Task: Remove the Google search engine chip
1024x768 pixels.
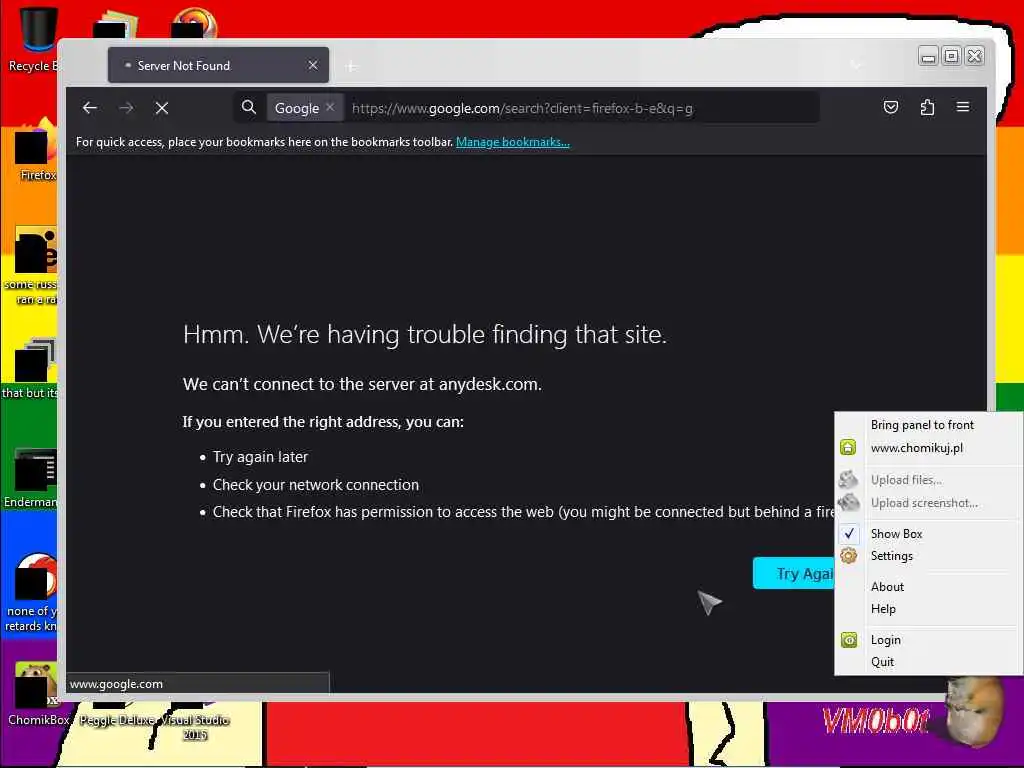Action: [330, 107]
